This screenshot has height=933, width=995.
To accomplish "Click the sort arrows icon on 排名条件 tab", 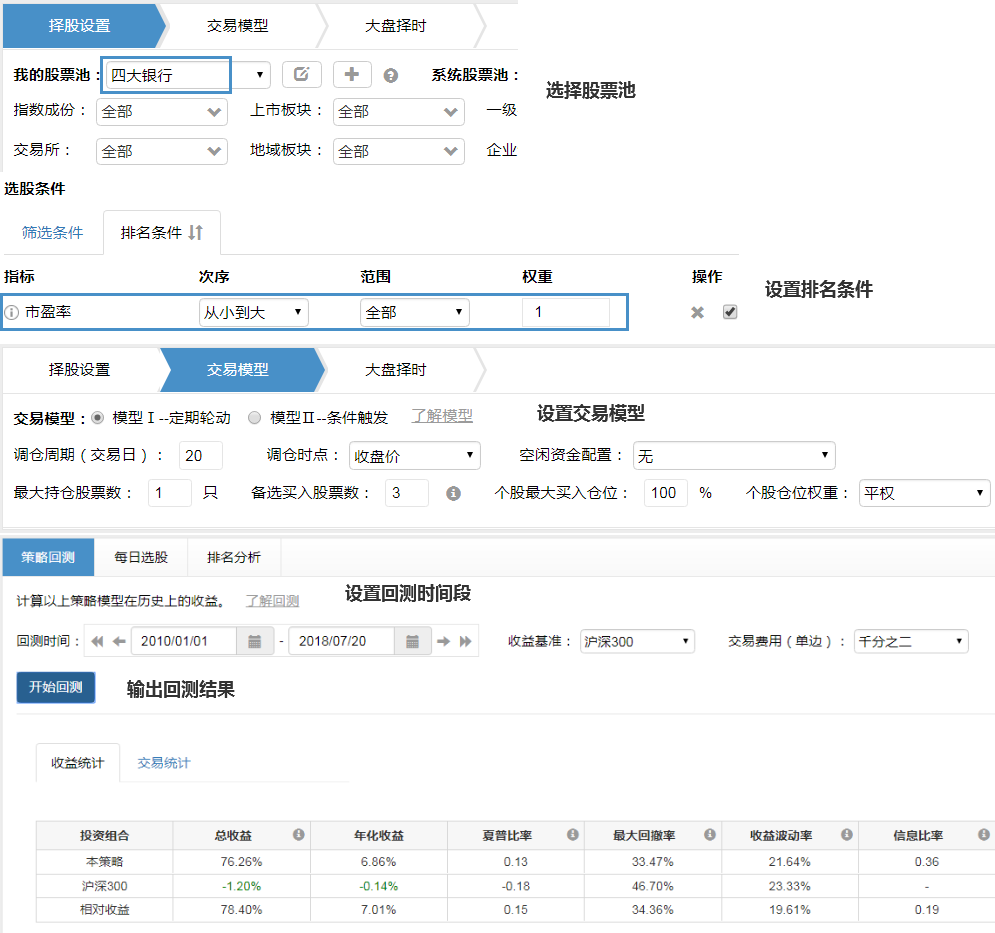I will 195,233.
